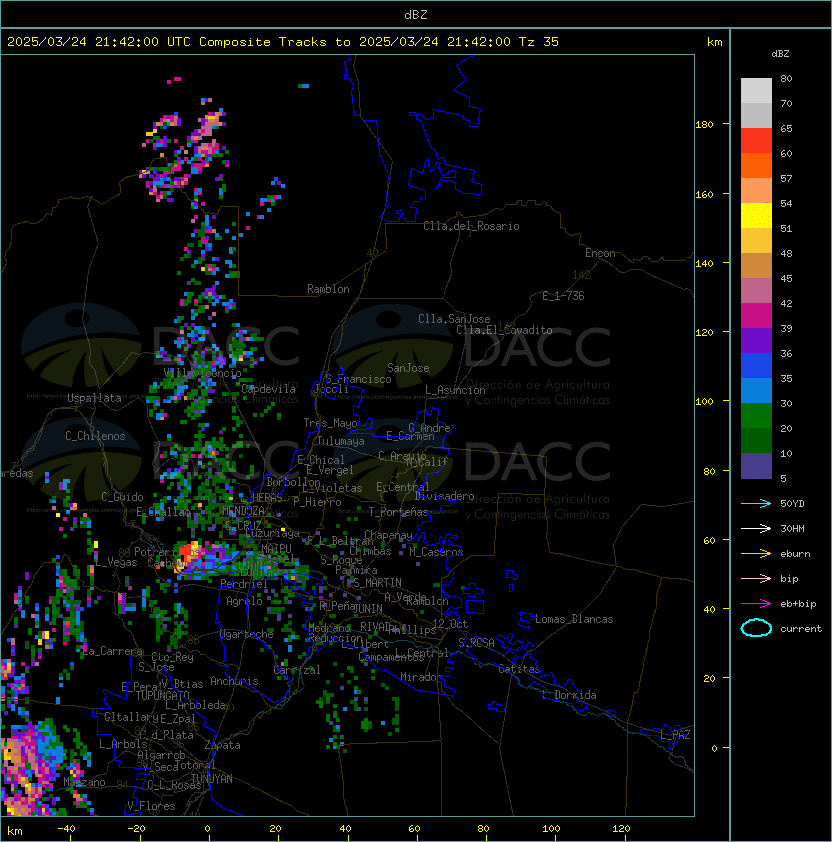This screenshot has width=832, height=842.
Task: Select the magenta 39-42 dBZ color band
Action: point(756,316)
